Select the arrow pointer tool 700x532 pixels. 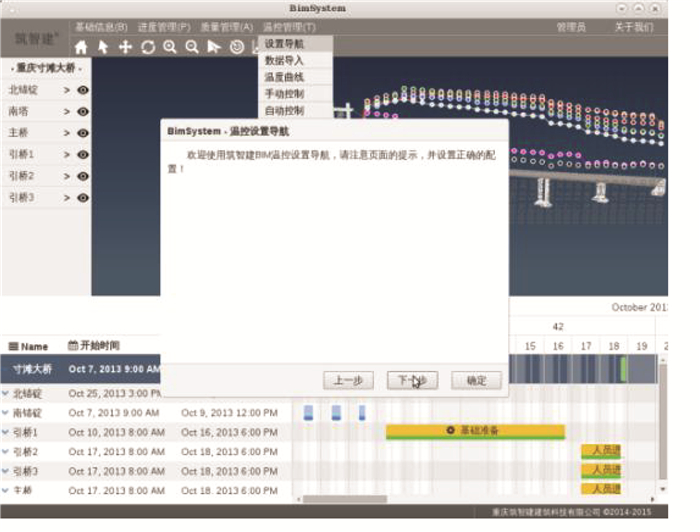pos(103,47)
